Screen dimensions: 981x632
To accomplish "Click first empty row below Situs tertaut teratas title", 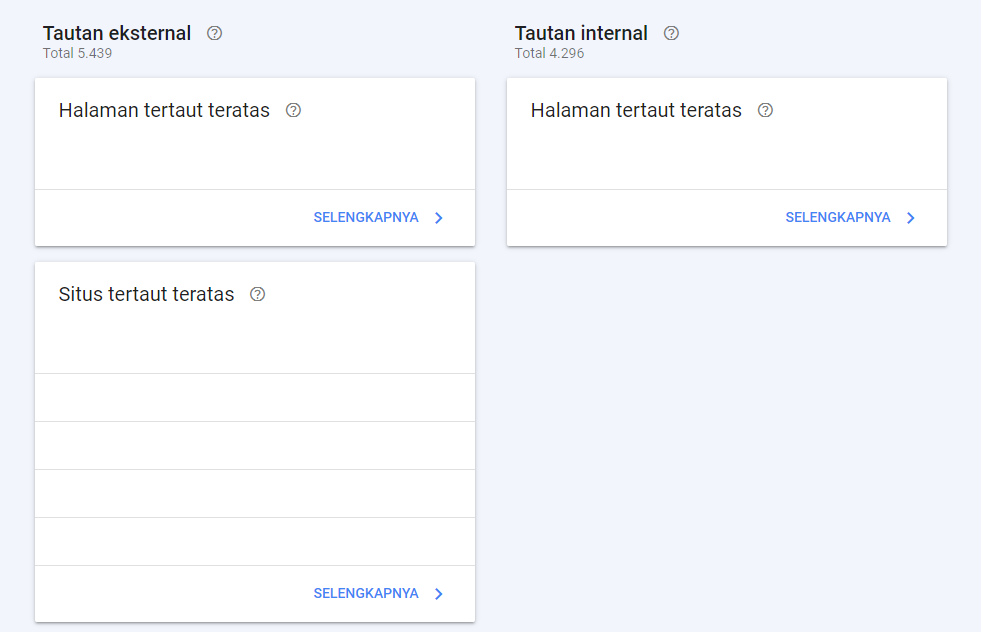I will (255, 397).
